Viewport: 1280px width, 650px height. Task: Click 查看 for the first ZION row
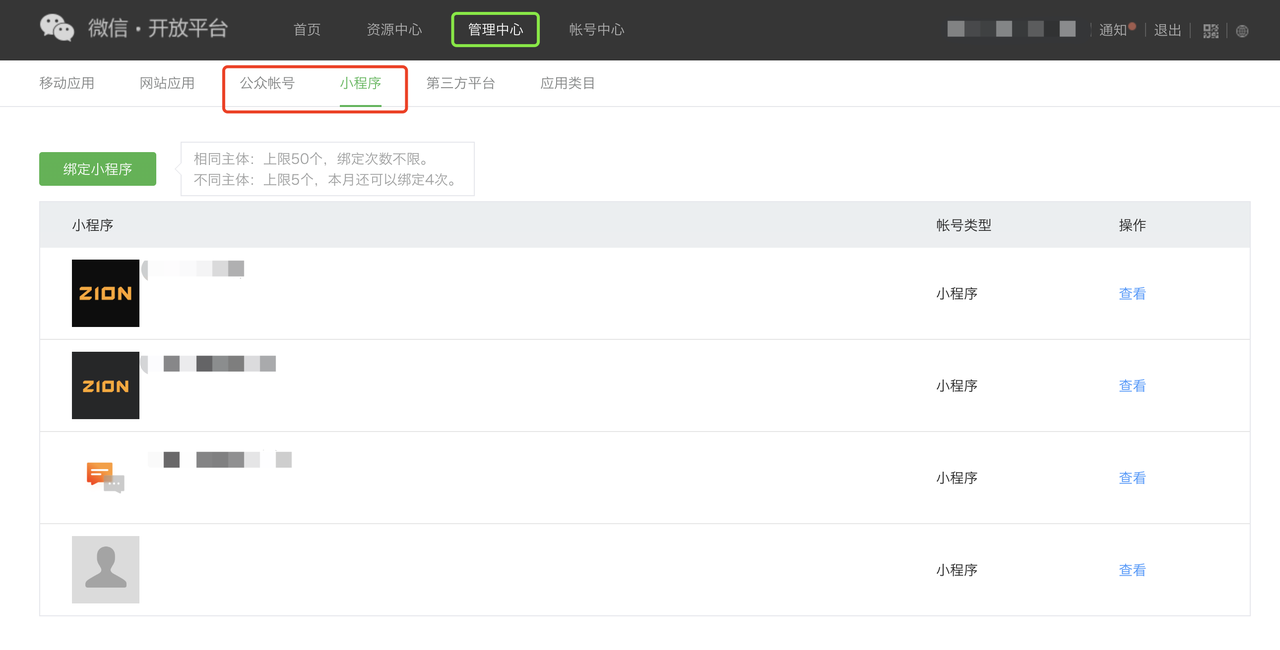coord(1132,294)
